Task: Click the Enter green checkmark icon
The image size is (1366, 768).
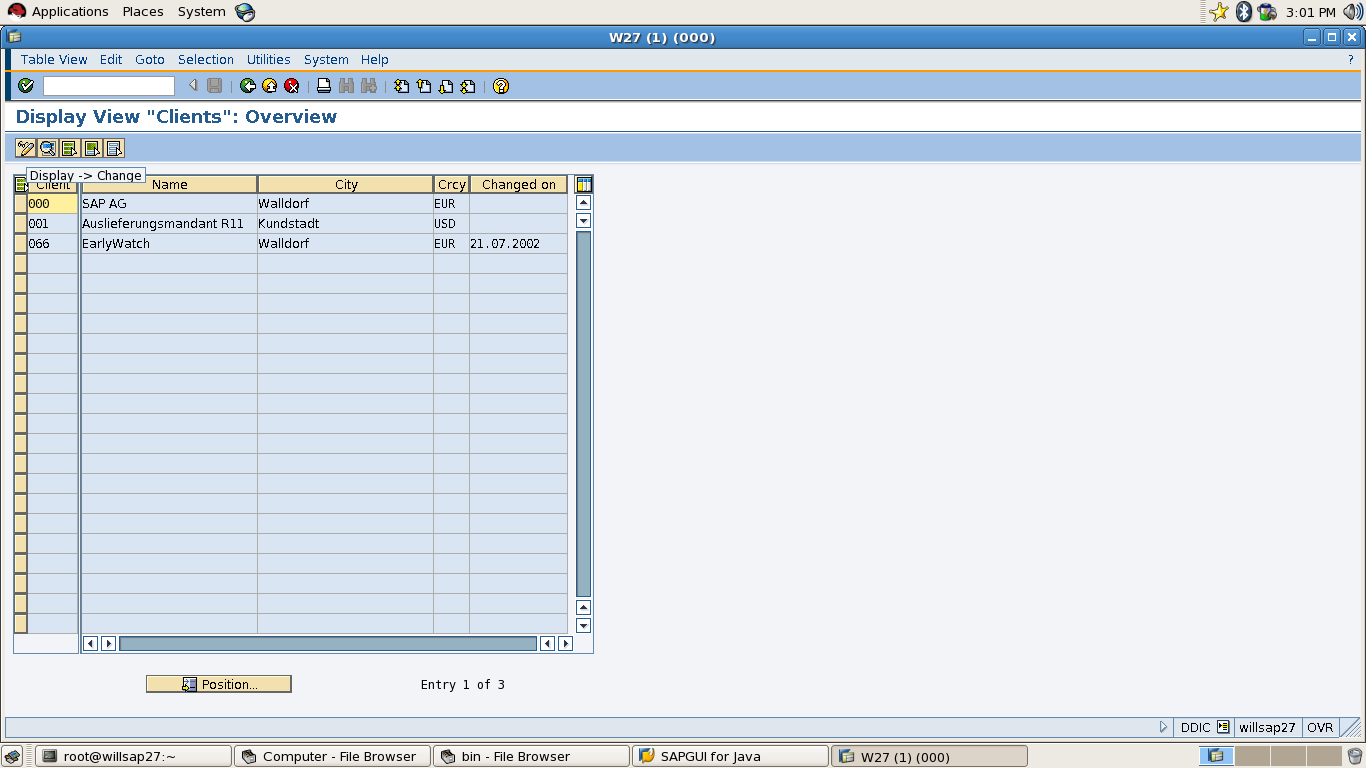Action: coord(25,86)
